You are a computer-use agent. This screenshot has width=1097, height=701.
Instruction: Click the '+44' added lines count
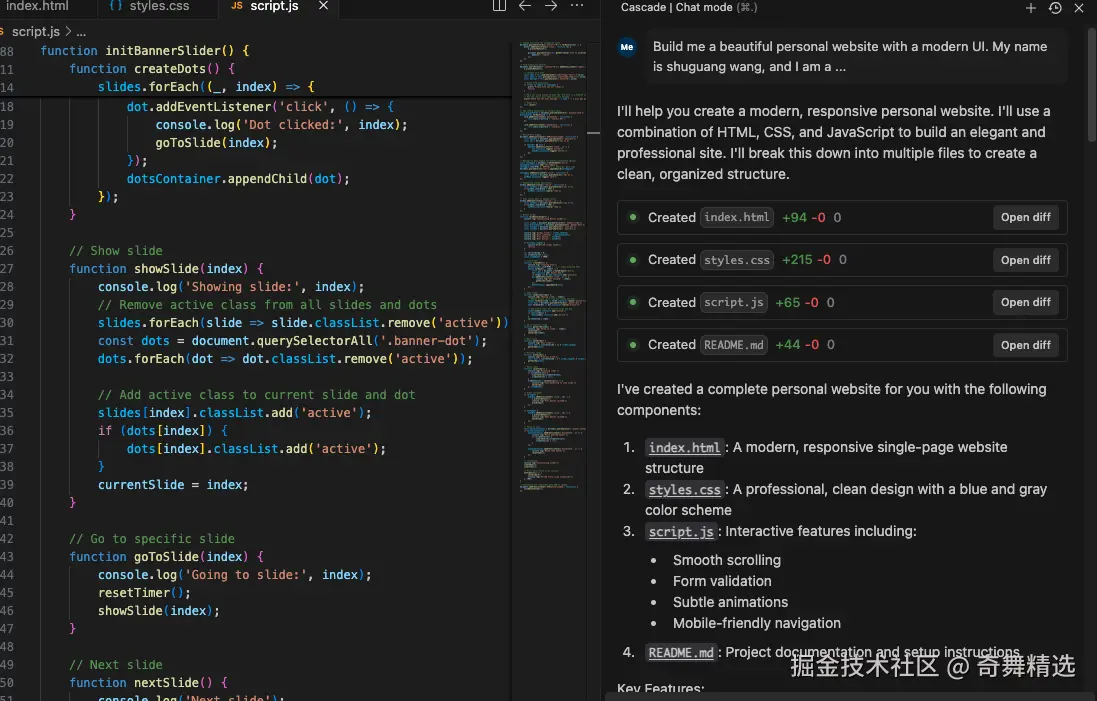click(x=788, y=345)
